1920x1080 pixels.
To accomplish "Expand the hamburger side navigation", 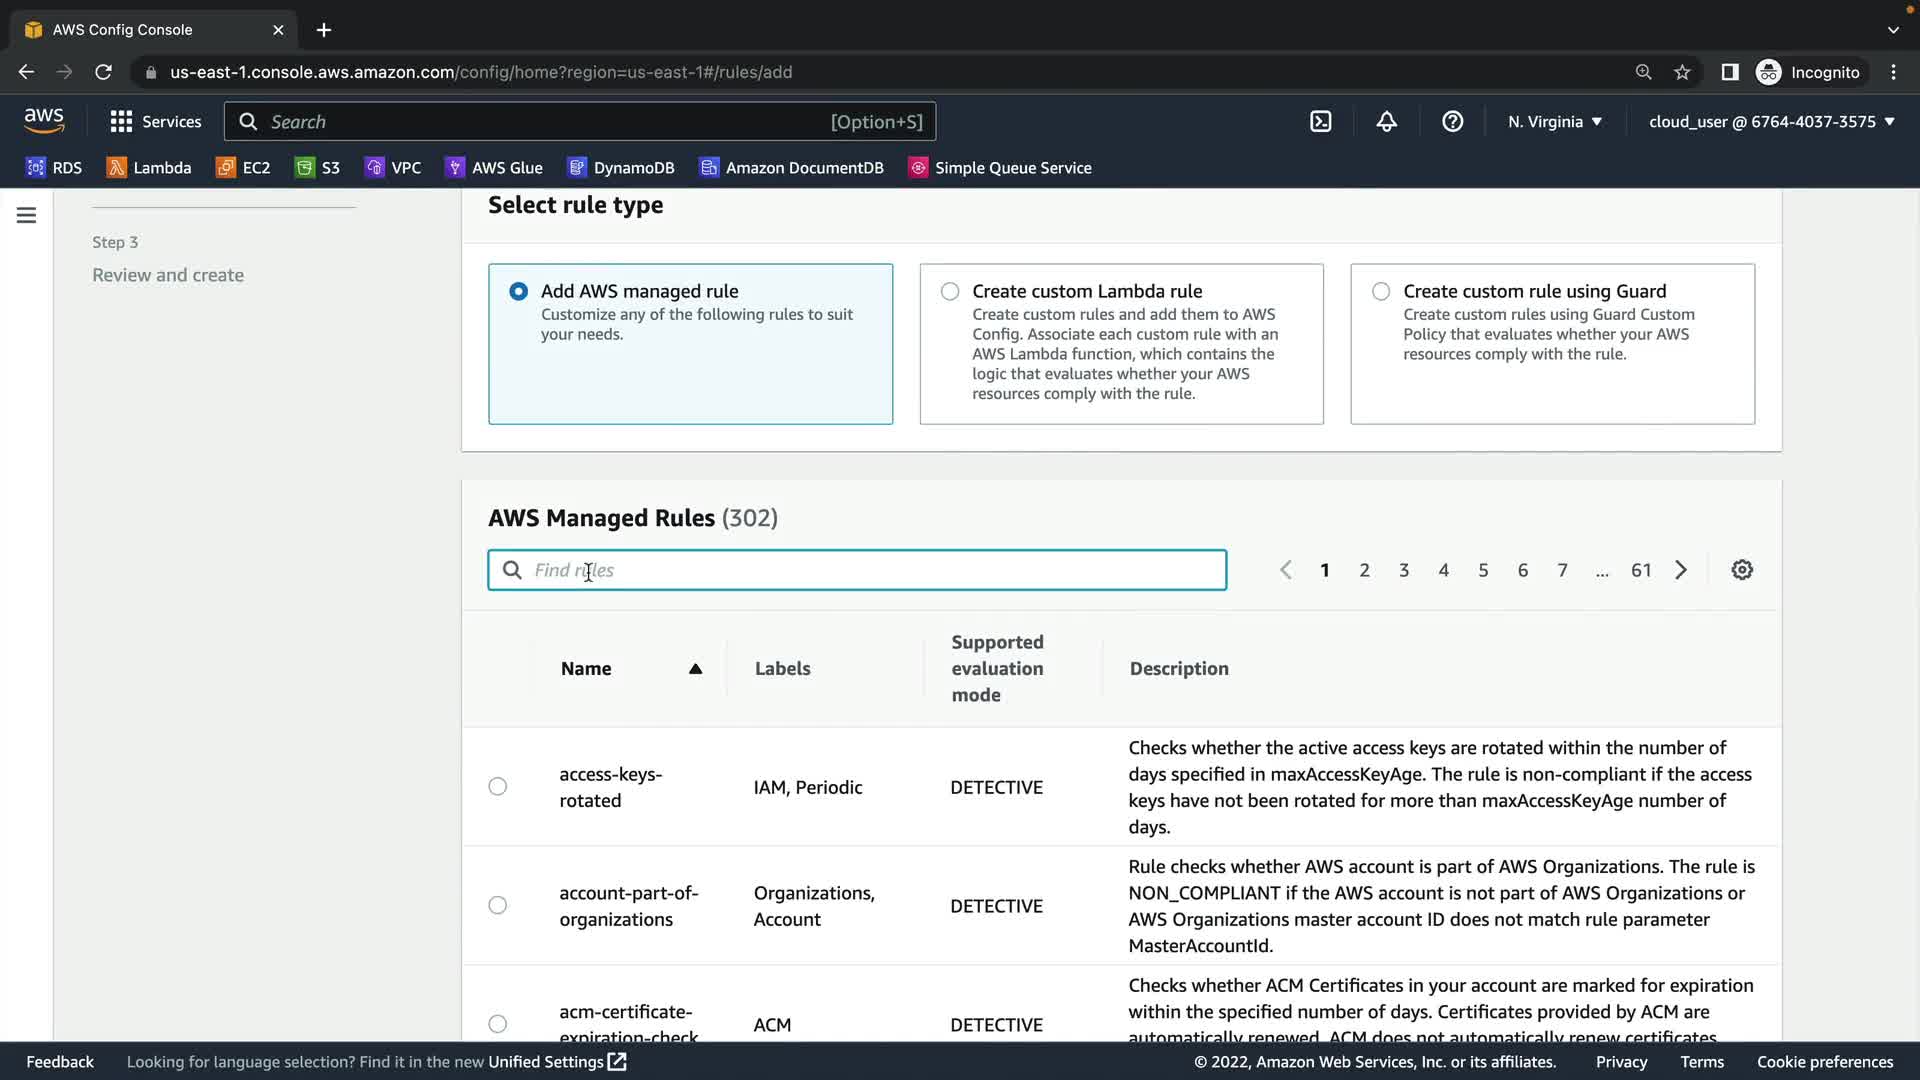I will point(26,215).
